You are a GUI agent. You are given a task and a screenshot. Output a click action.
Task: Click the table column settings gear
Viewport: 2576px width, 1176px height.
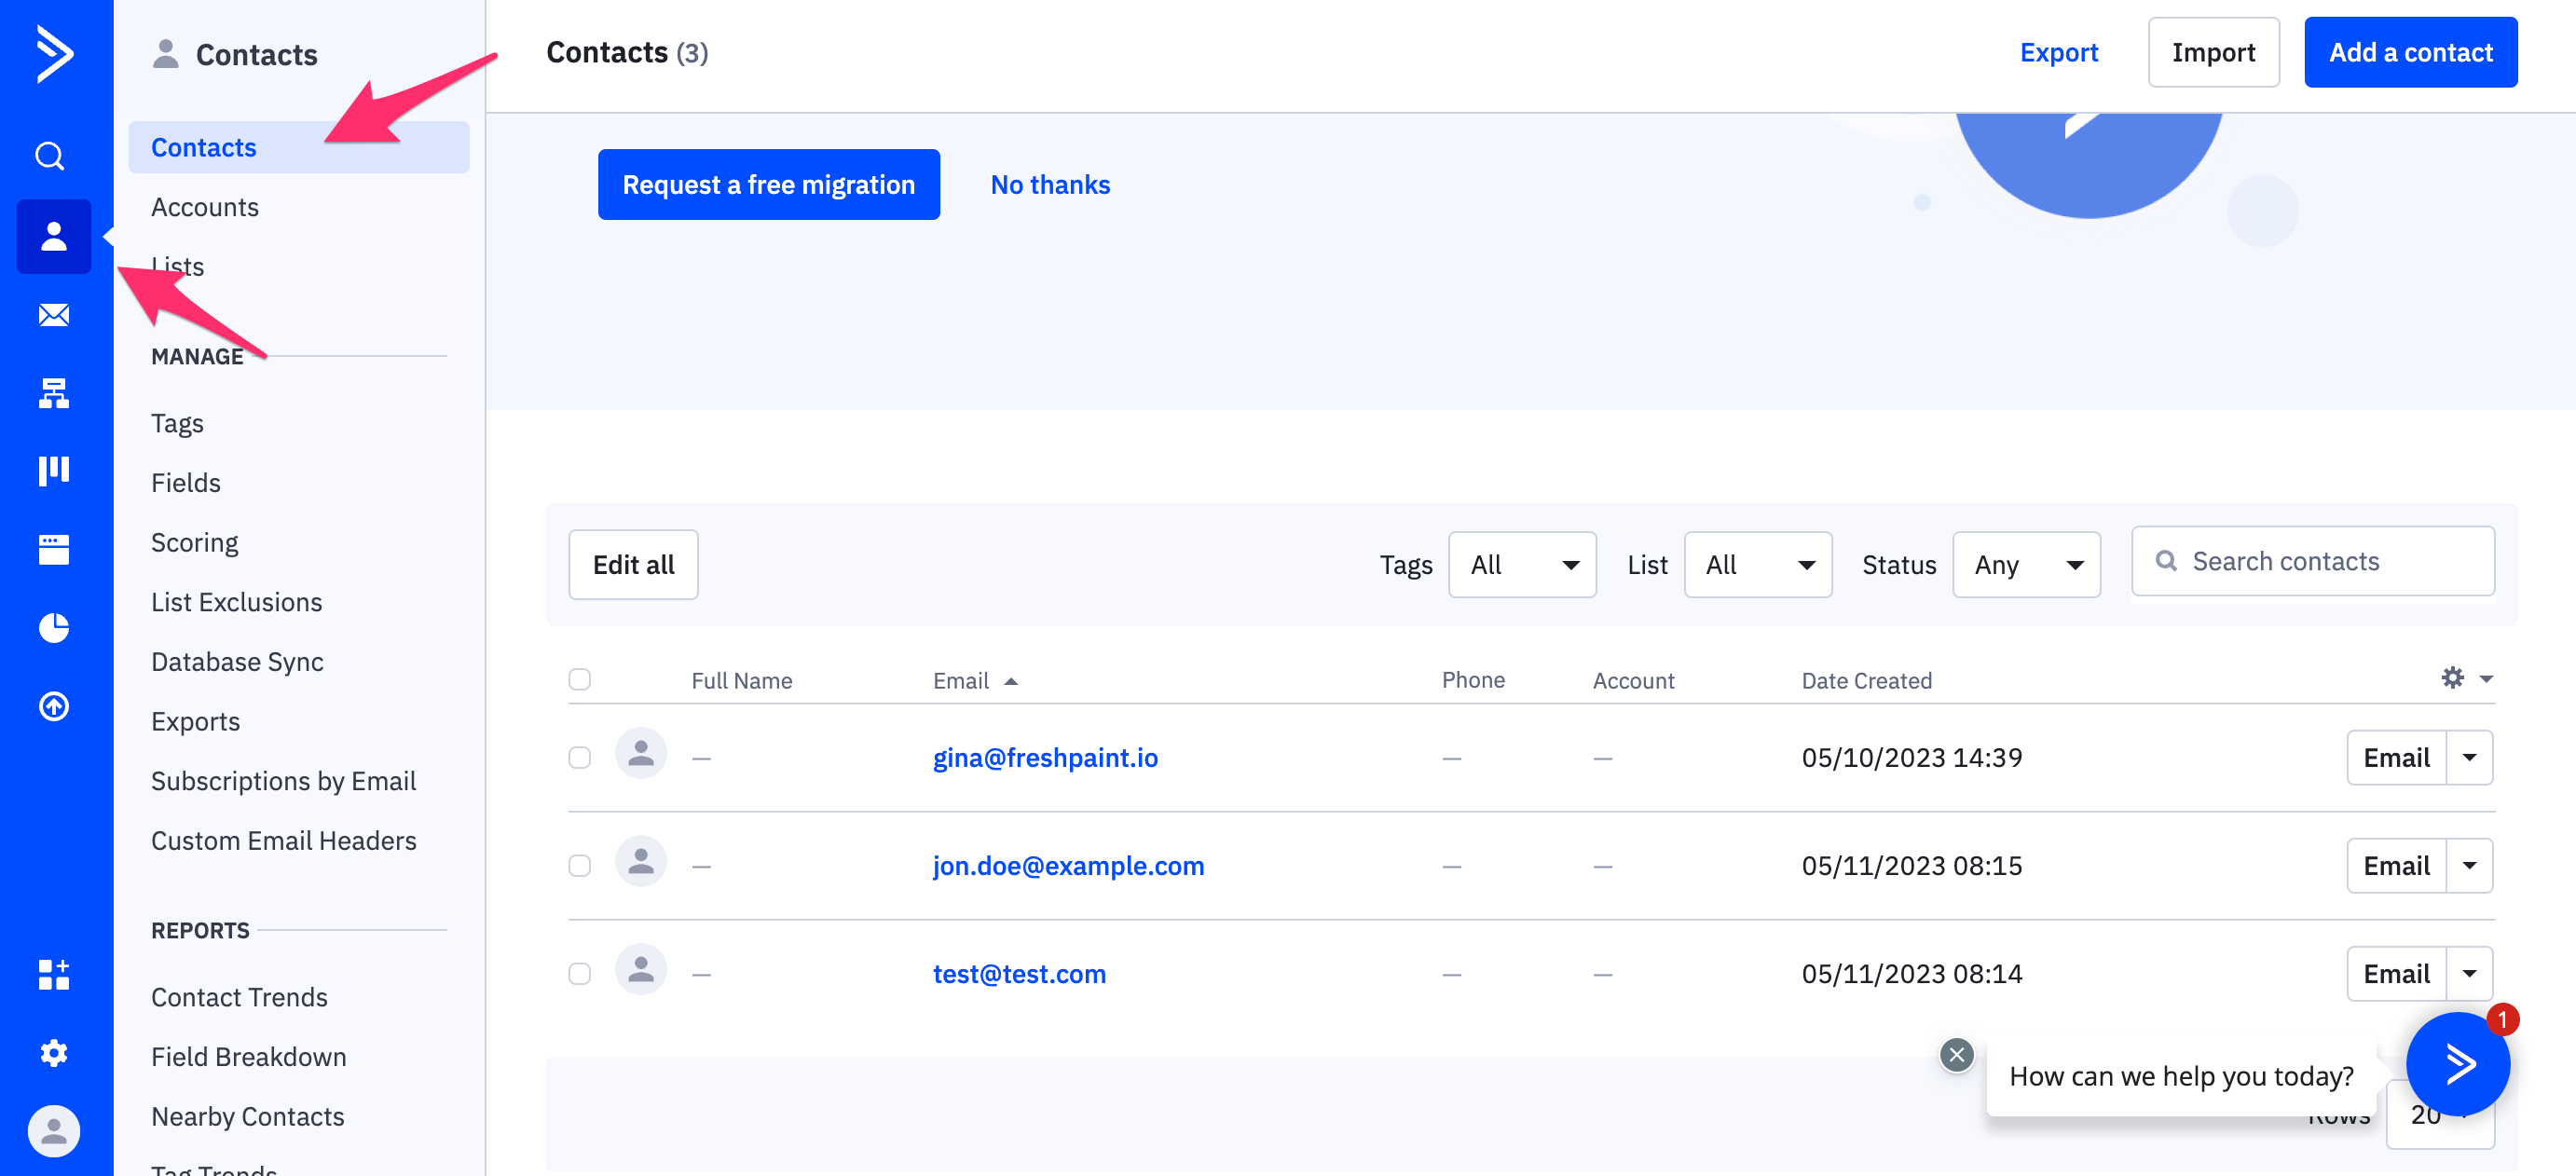2452,678
